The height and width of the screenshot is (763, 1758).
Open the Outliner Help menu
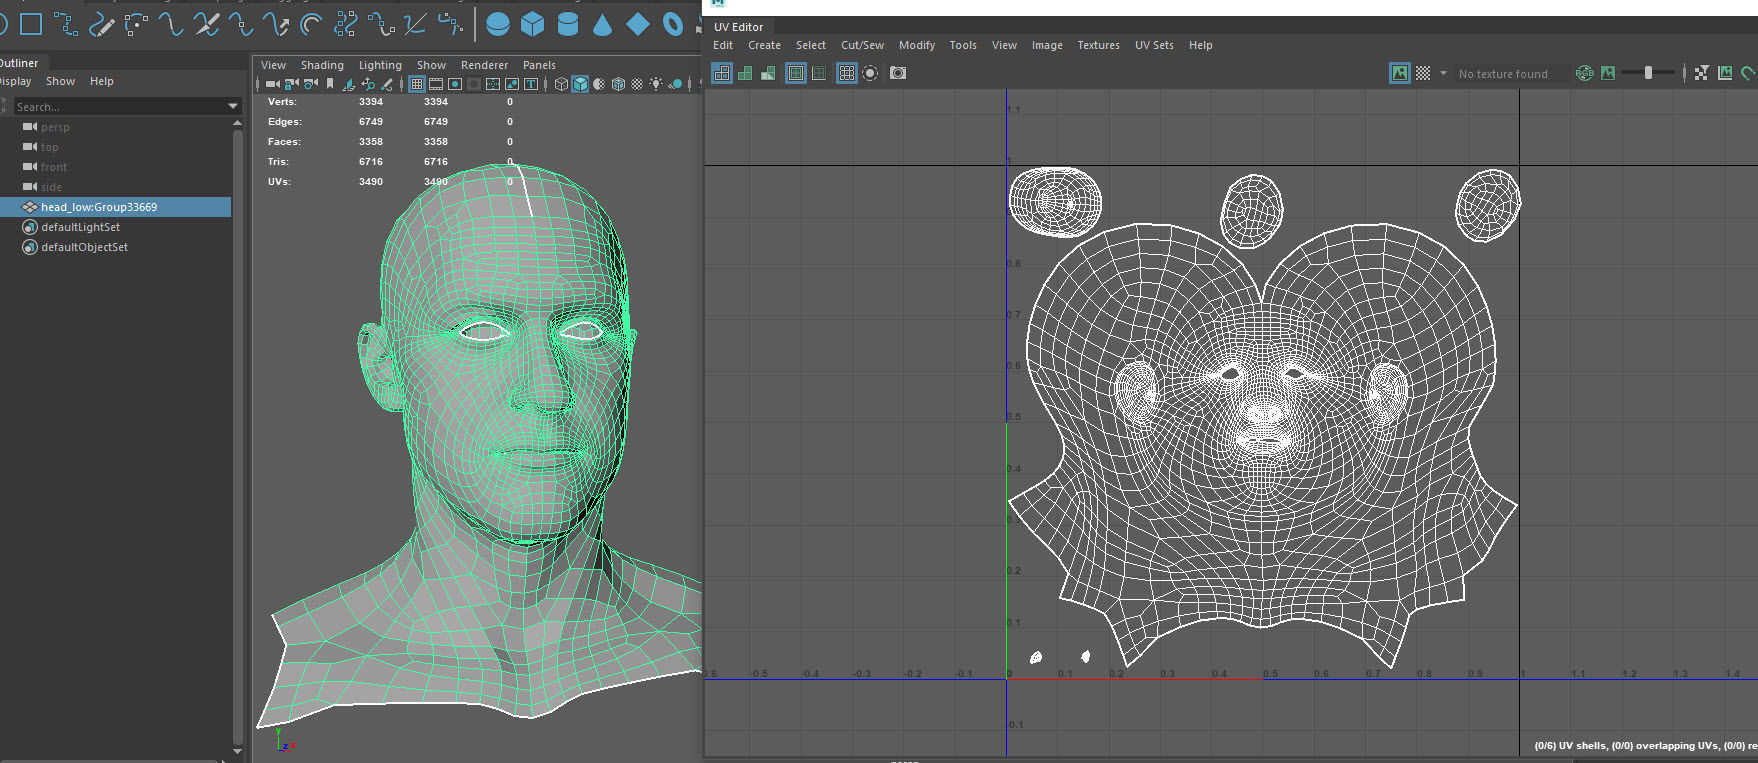pyautogui.click(x=102, y=81)
